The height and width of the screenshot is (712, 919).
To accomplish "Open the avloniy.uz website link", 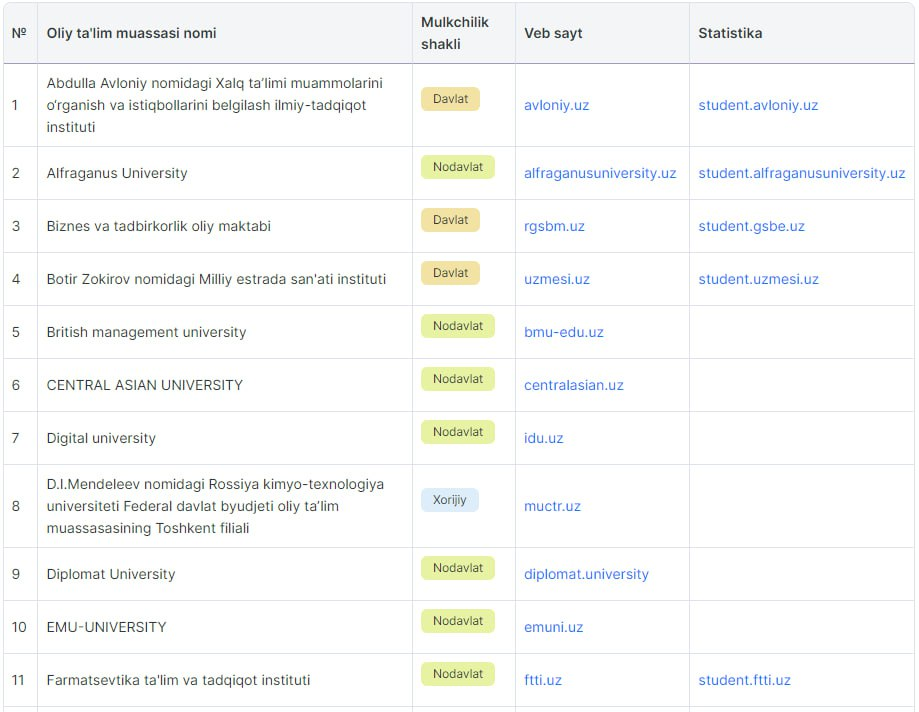I will [556, 105].
